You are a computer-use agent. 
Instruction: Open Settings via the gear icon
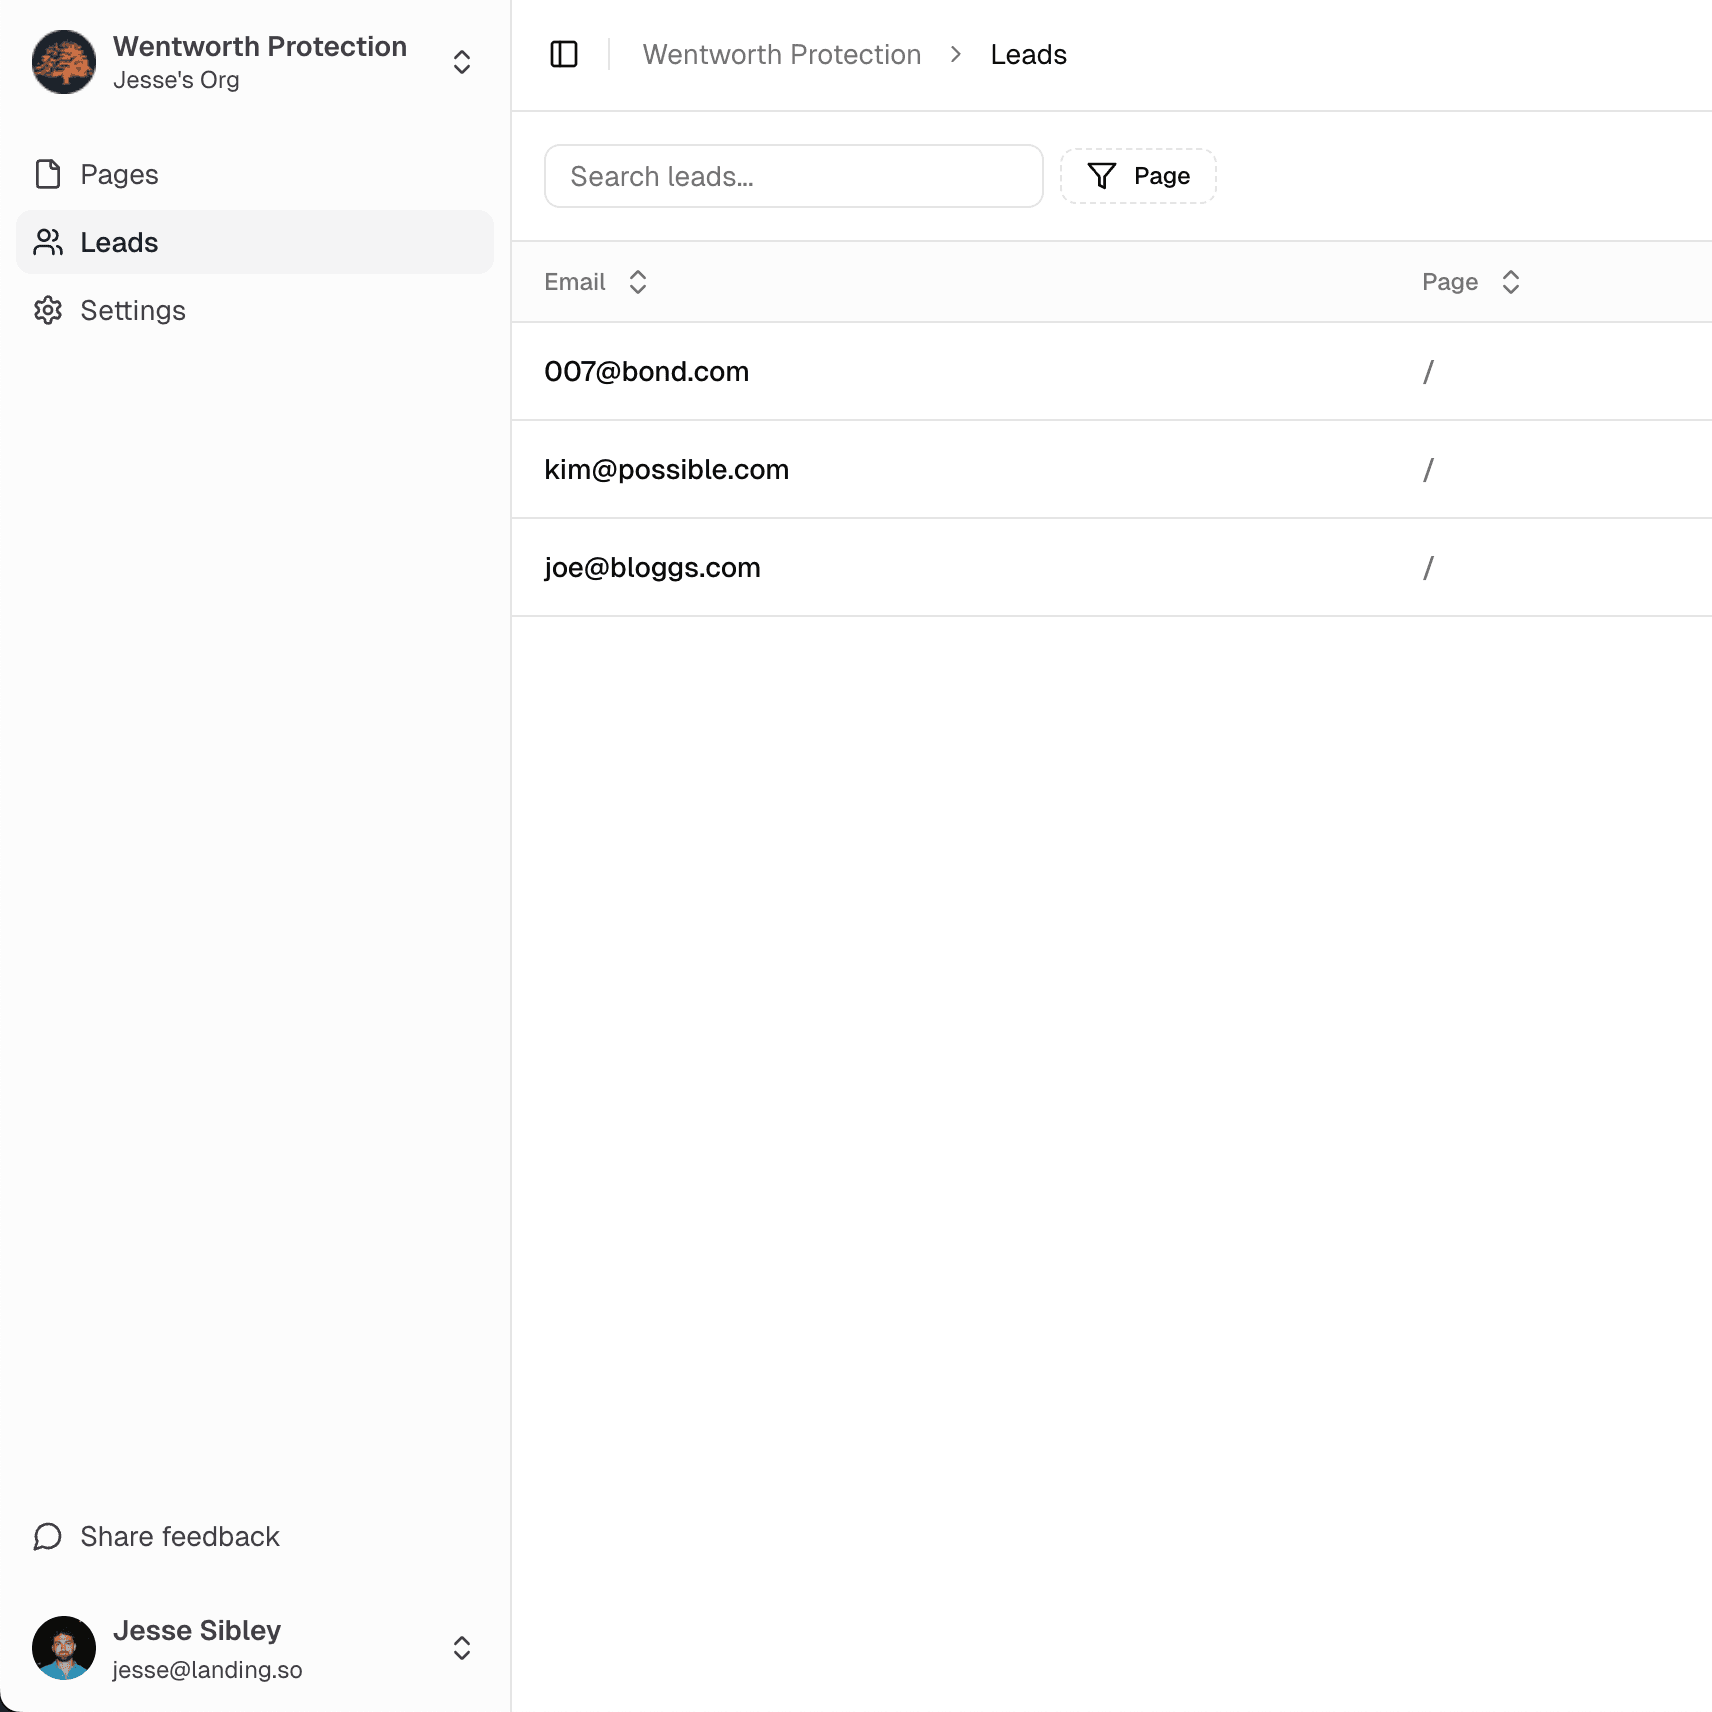pos(48,310)
